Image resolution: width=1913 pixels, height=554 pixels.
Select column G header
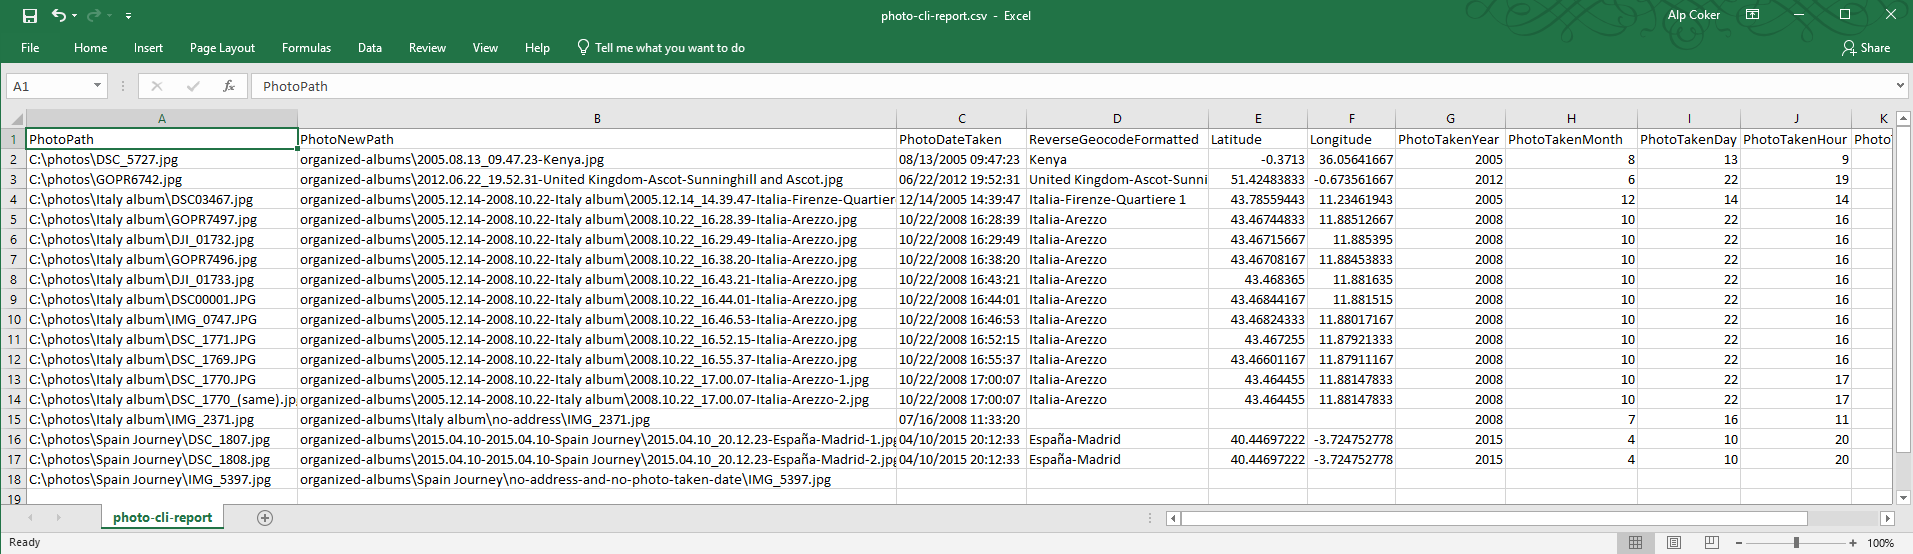(x=1450, y=118)
